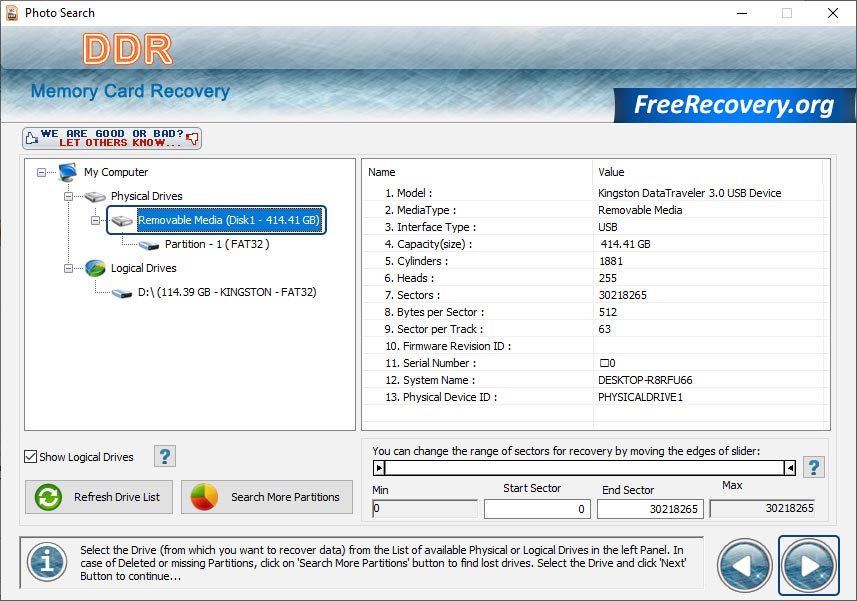Click the '1. Model :' row name
This screenshot has height=601, width=857.
coord(408,193)
